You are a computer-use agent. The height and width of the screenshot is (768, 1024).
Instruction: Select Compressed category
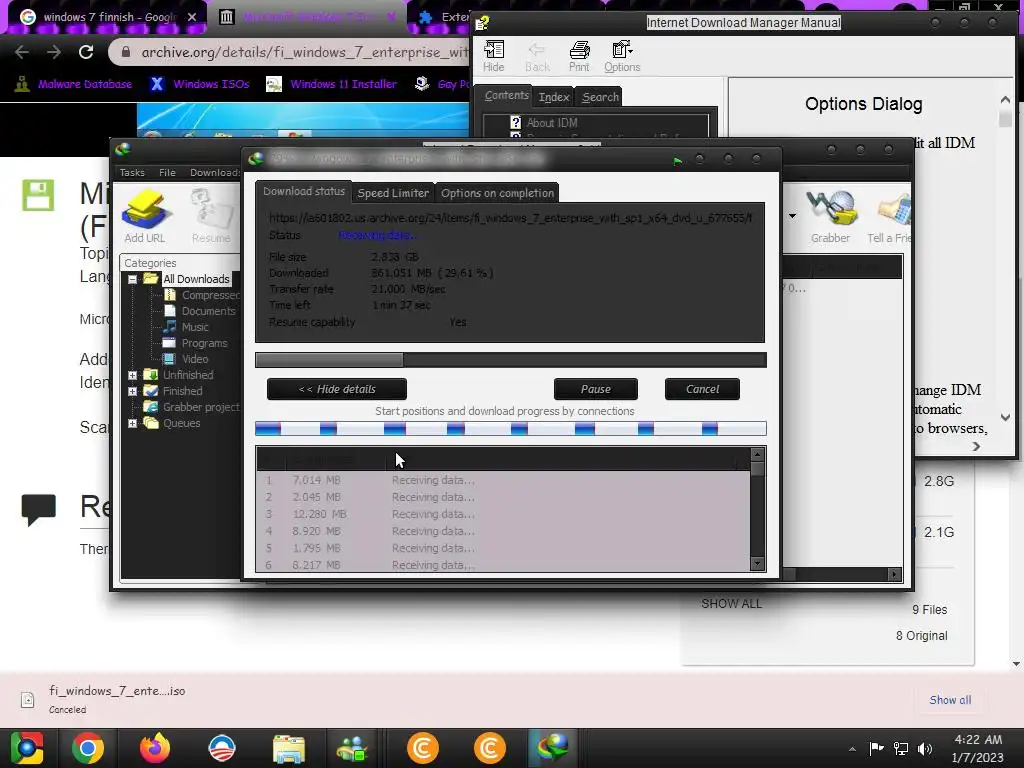coord(210,295)
